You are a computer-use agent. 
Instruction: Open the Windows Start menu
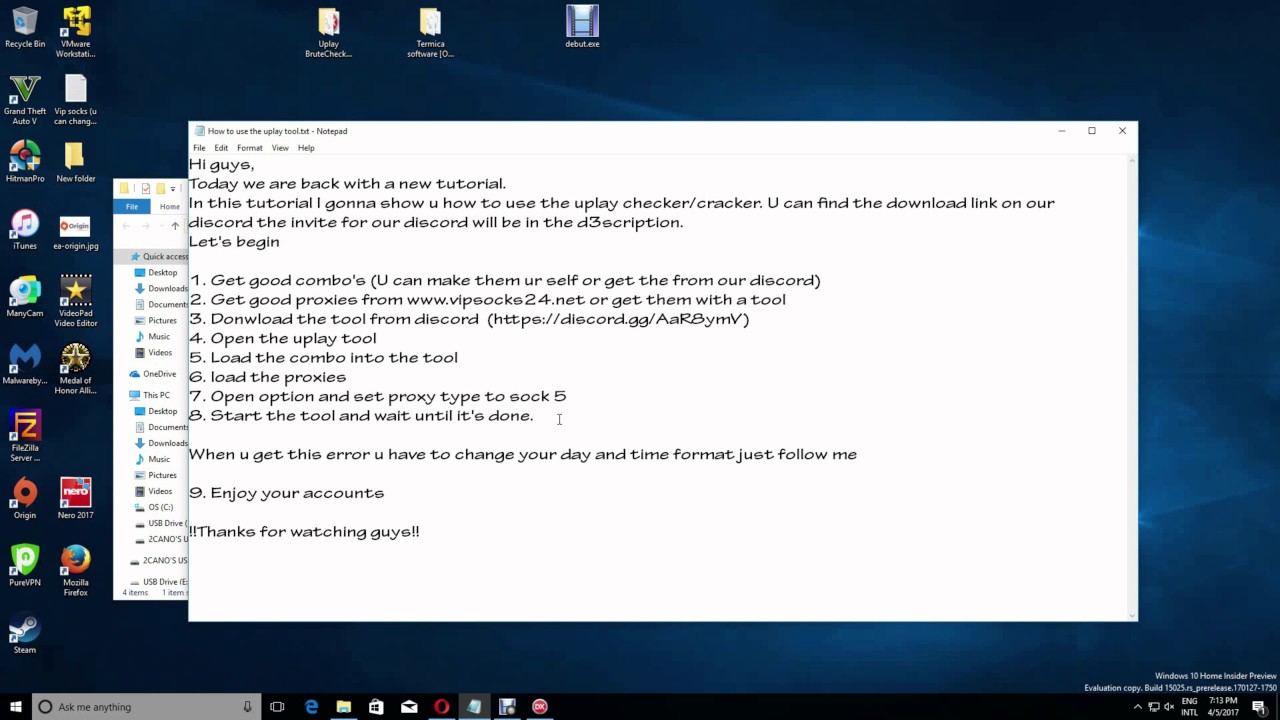point(16,707)
